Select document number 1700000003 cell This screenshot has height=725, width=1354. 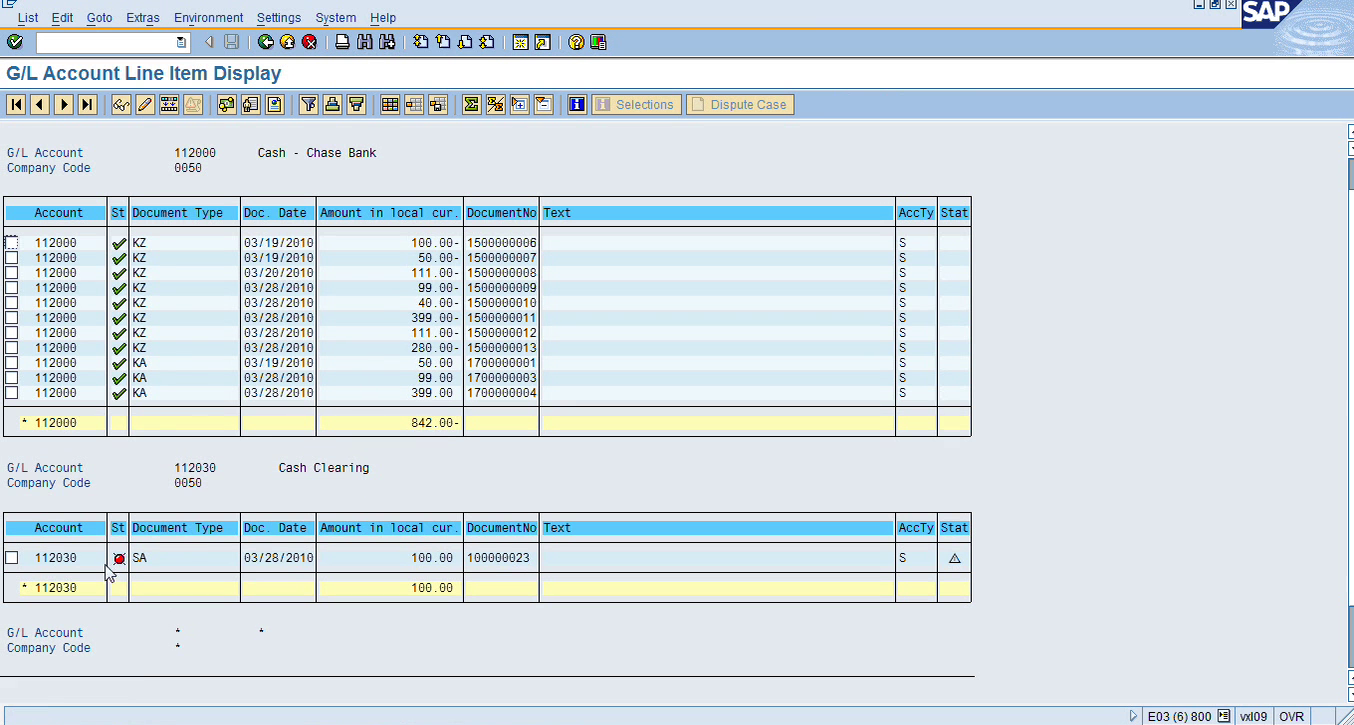[x=502, y=378]
